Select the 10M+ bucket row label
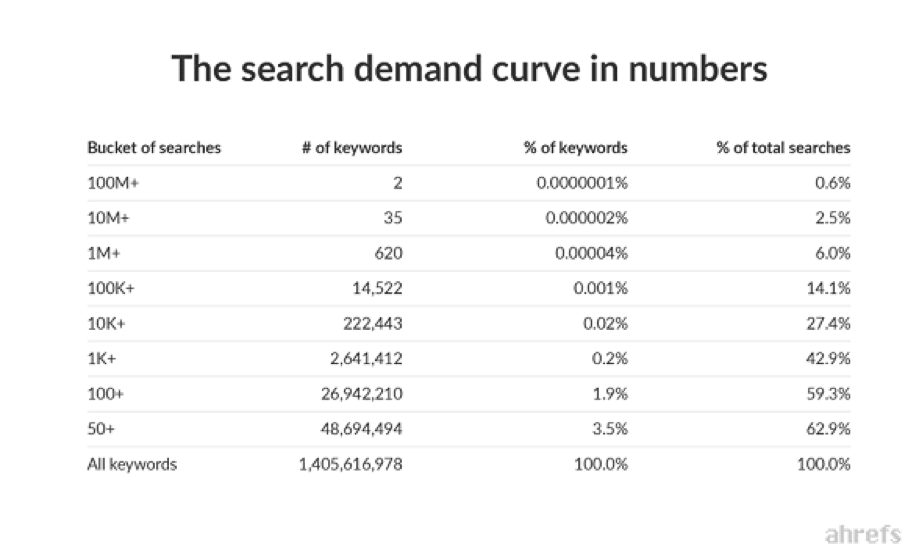 (104, 218)
